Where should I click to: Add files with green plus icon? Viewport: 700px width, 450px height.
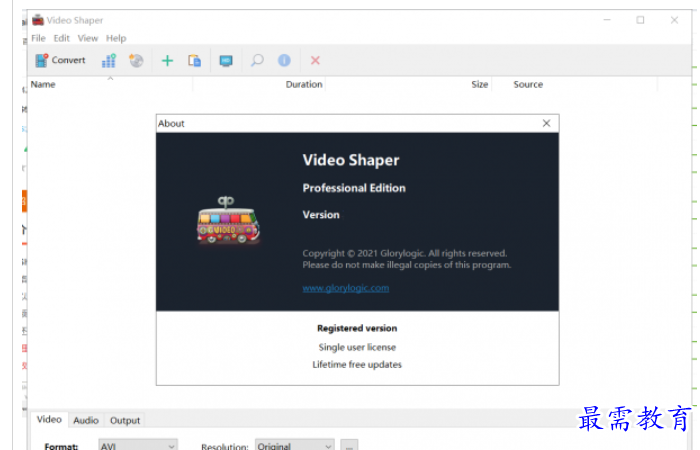[167, 60]
